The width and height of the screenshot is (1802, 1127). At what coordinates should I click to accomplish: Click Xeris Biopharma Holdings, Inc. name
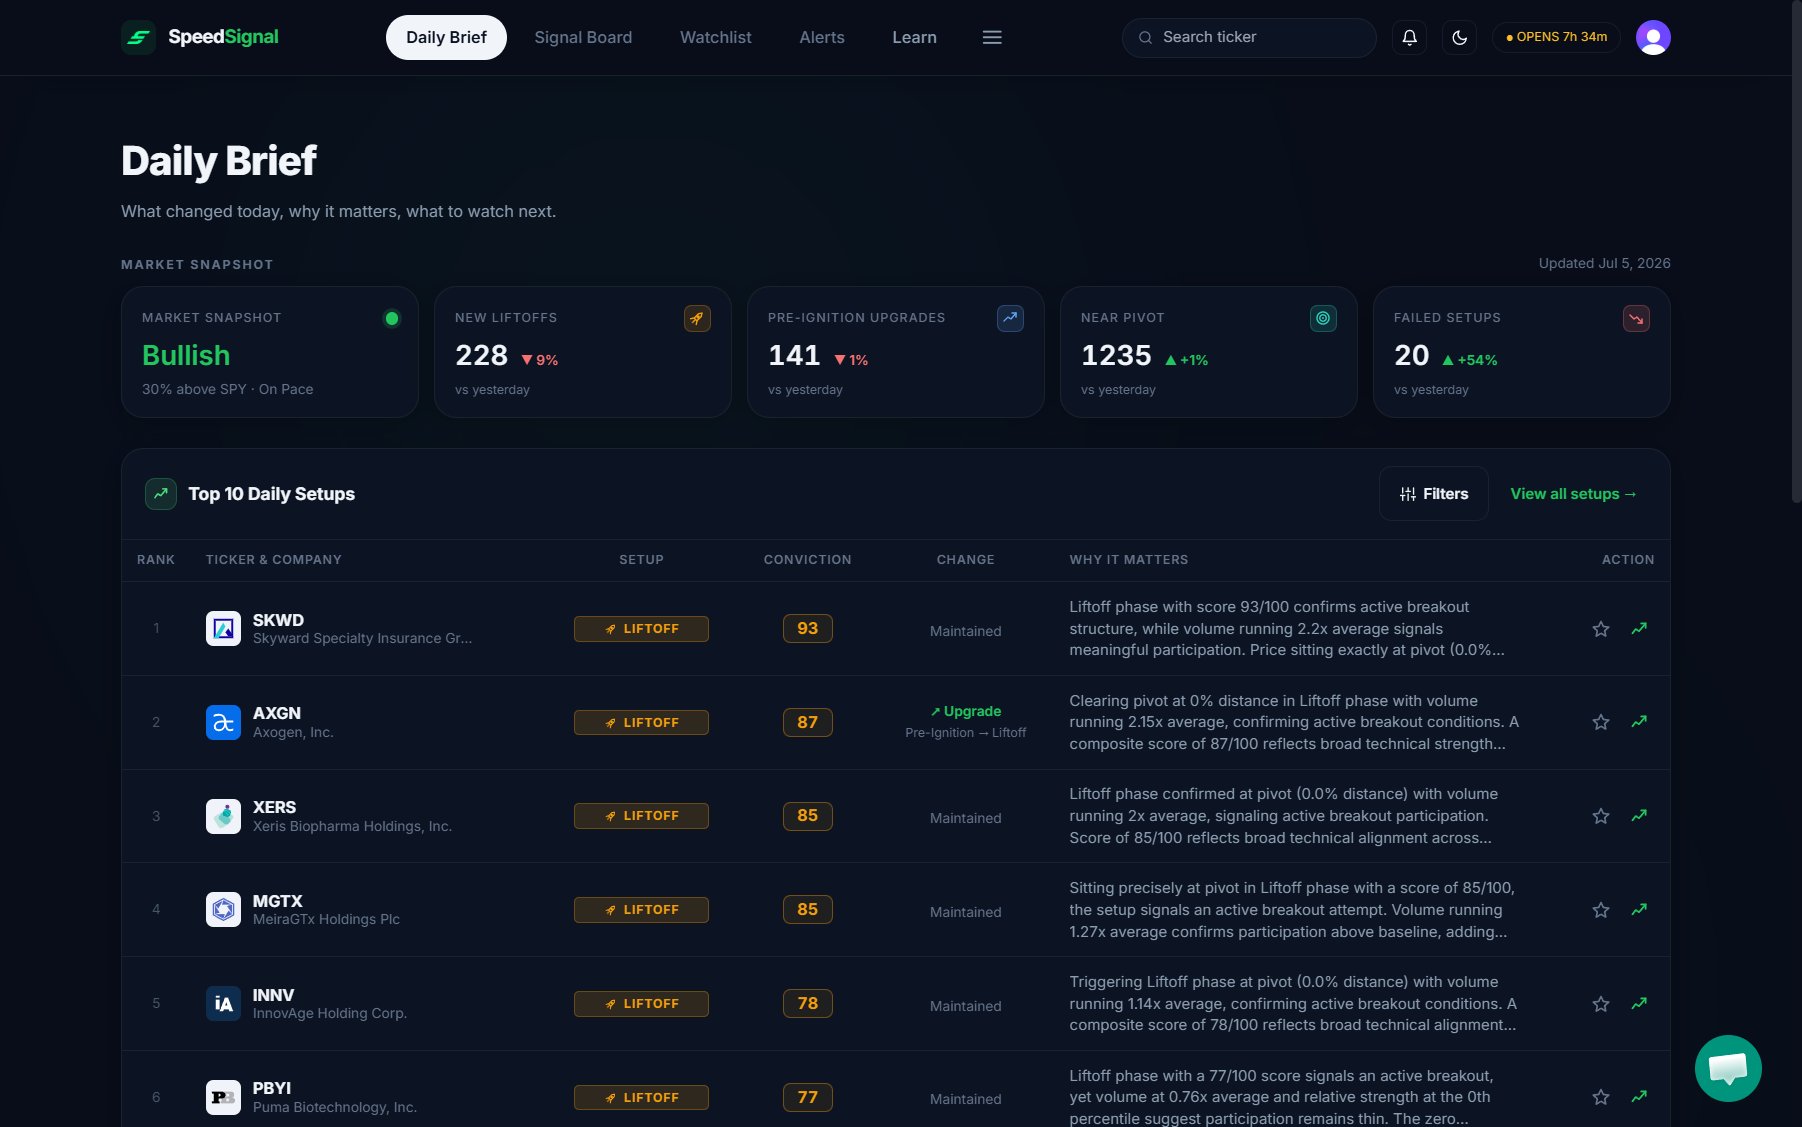352,826
